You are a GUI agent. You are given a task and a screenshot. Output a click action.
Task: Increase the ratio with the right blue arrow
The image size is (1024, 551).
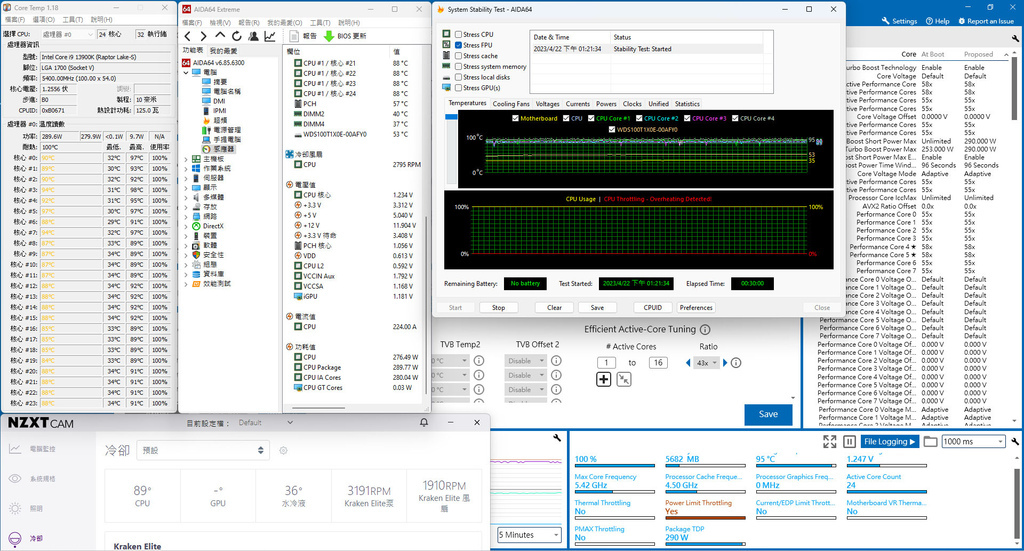pos(725,363)
